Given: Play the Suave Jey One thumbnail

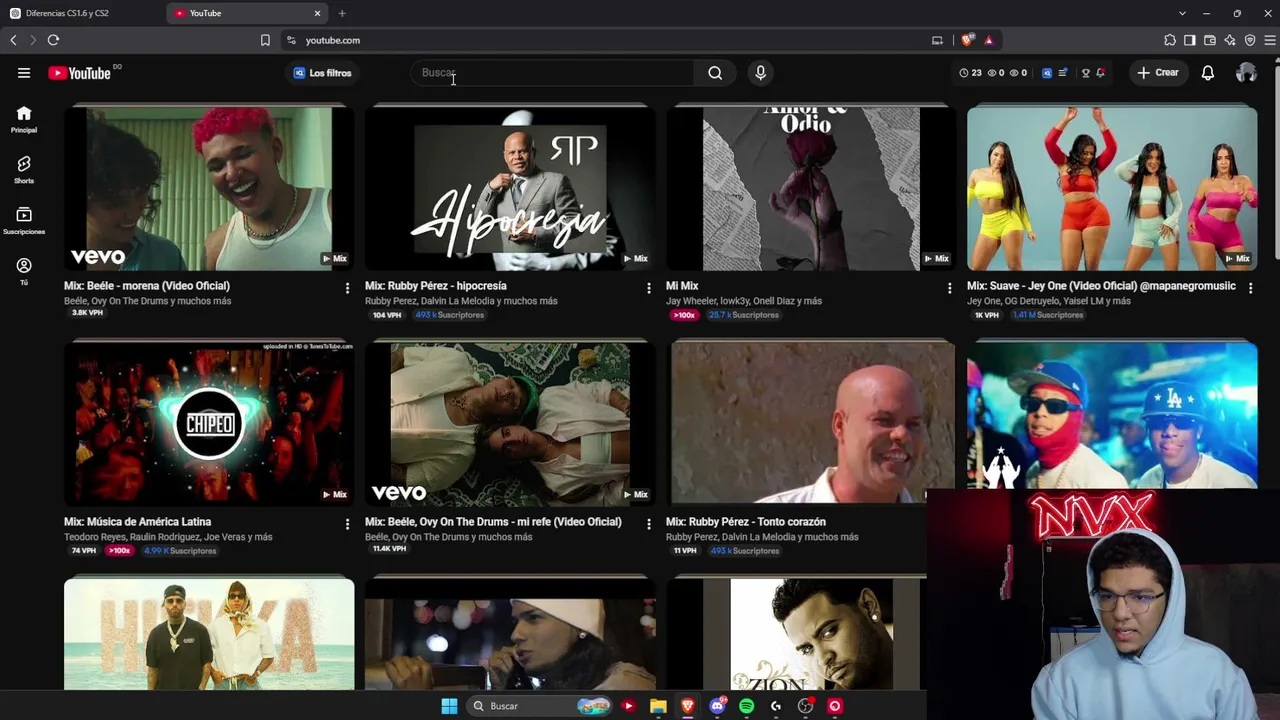Looking at the screenshot, I should [1112, 188].
